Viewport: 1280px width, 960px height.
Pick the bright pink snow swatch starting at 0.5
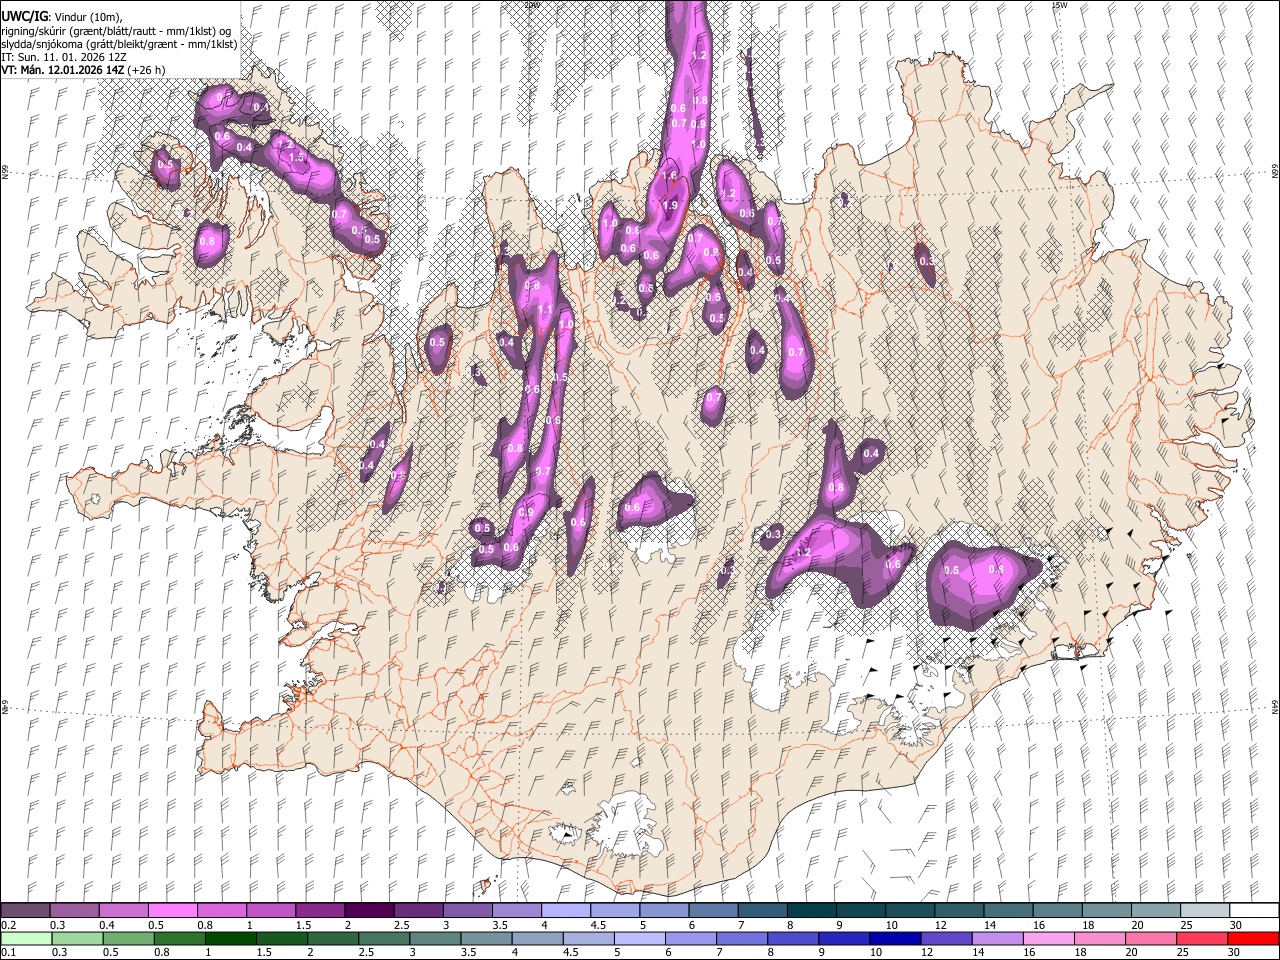click(x=172, y=911)
